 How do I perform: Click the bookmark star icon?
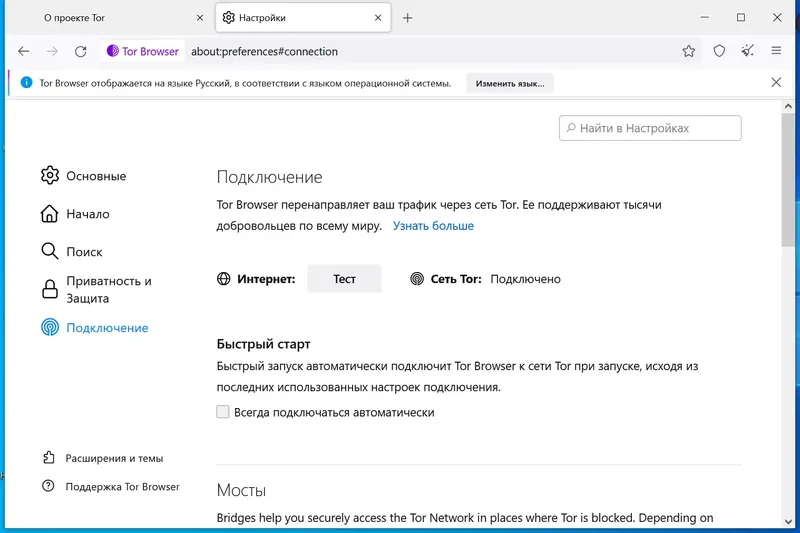click(x=689, y=51)
